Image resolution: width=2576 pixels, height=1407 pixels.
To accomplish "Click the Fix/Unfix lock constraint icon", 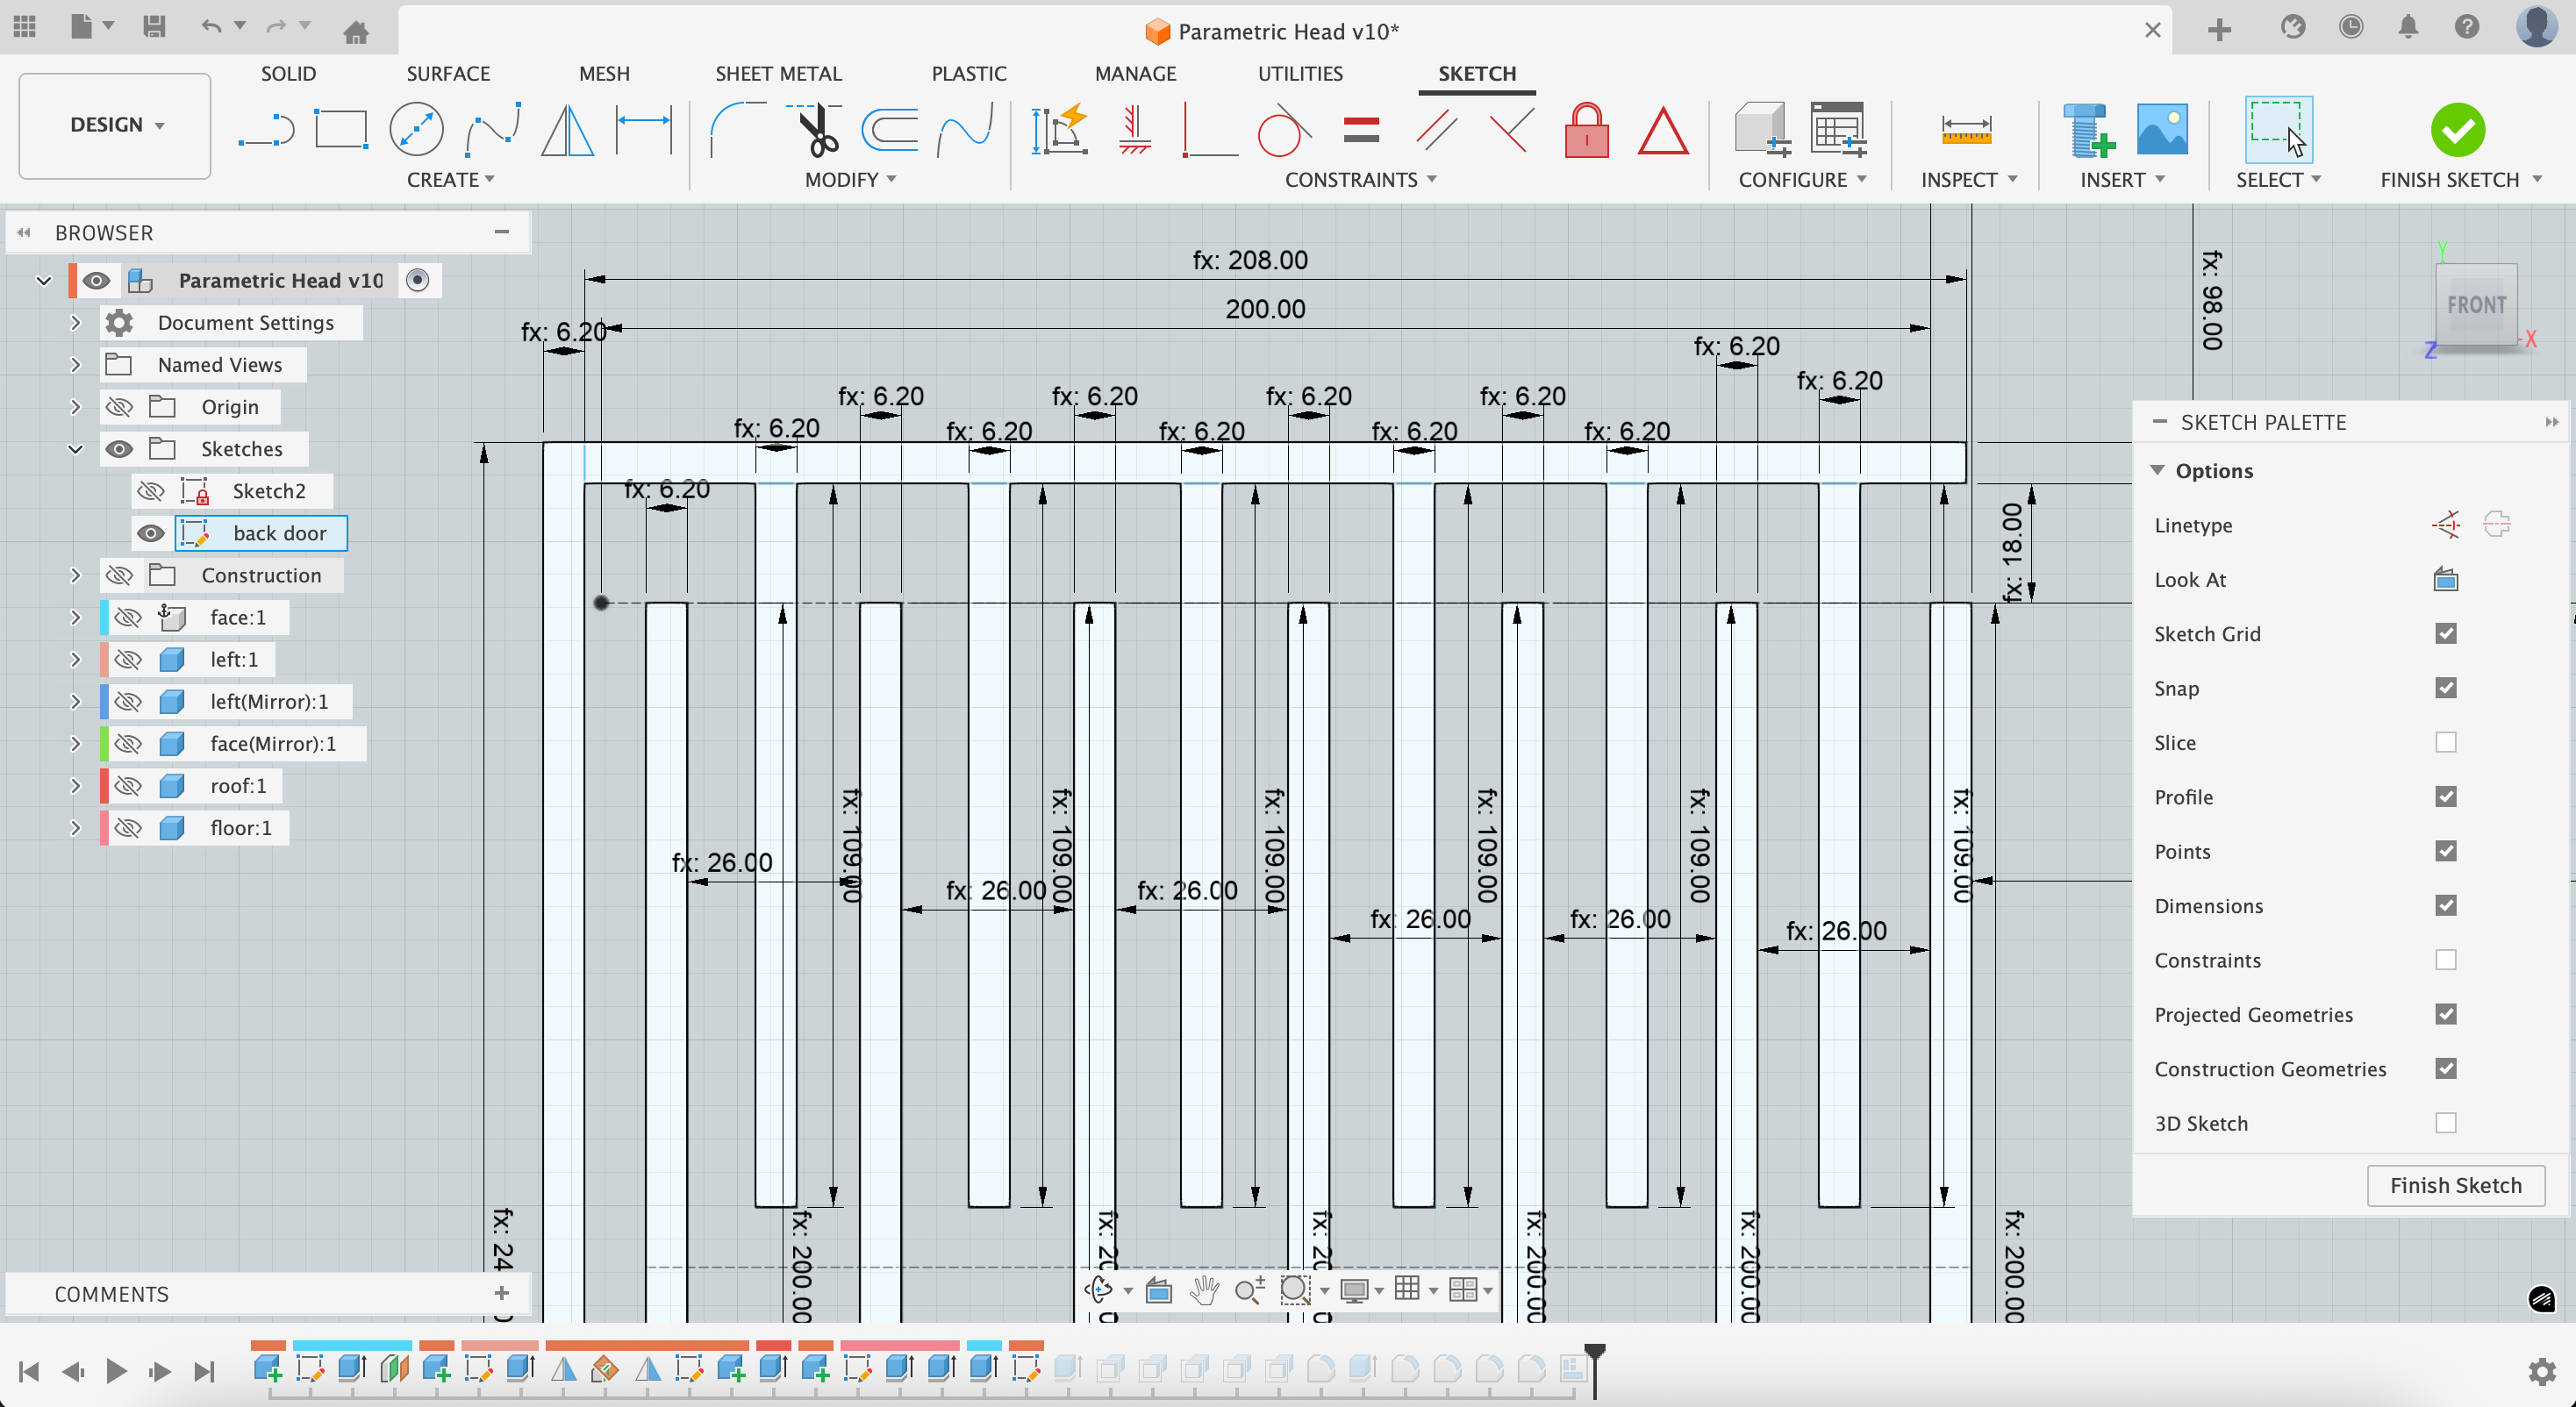I will tap(1586, 132).
